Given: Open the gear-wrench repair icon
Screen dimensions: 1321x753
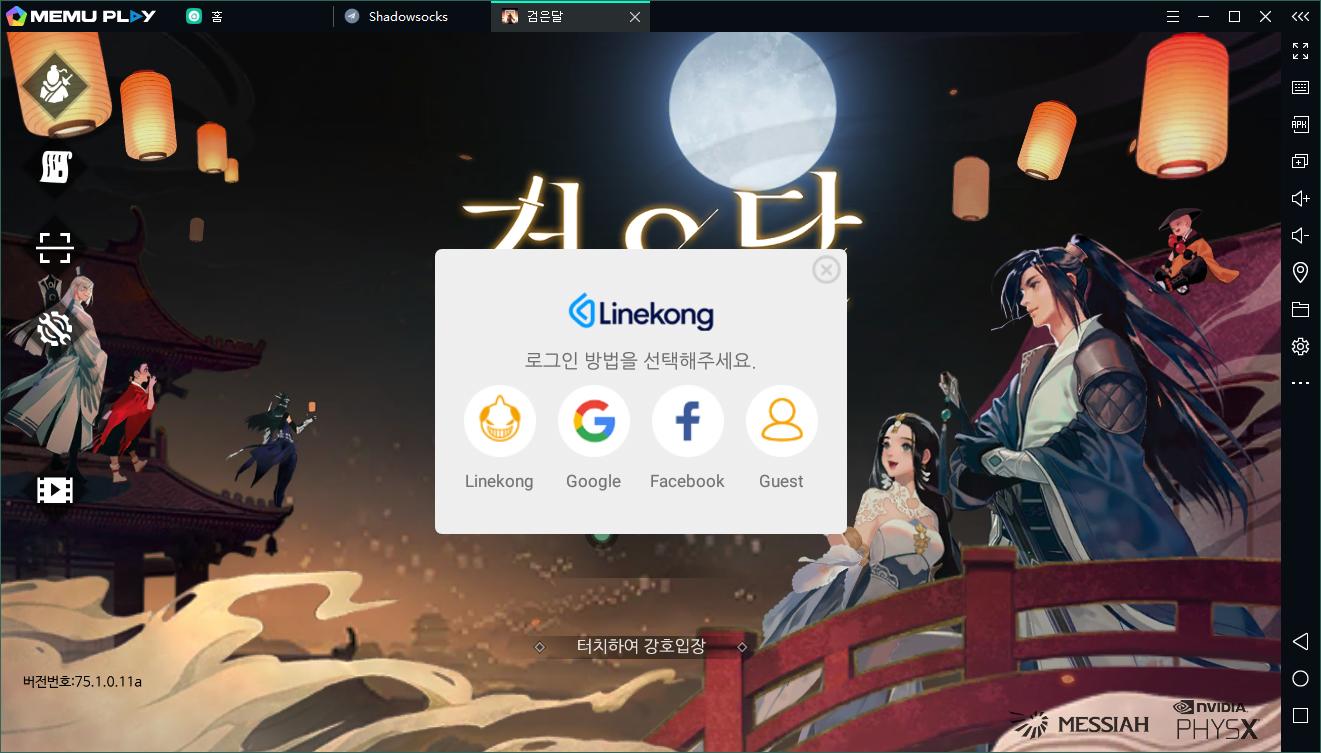Looking at the screenshot, I should (x=55, y=328).
